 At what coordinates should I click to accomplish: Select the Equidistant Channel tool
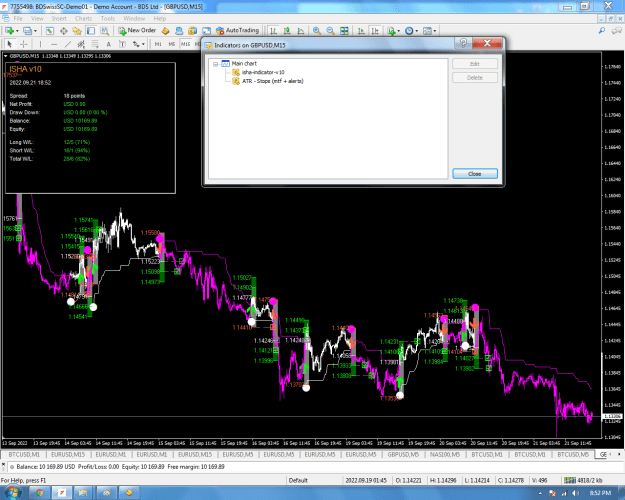pos(81,44)
